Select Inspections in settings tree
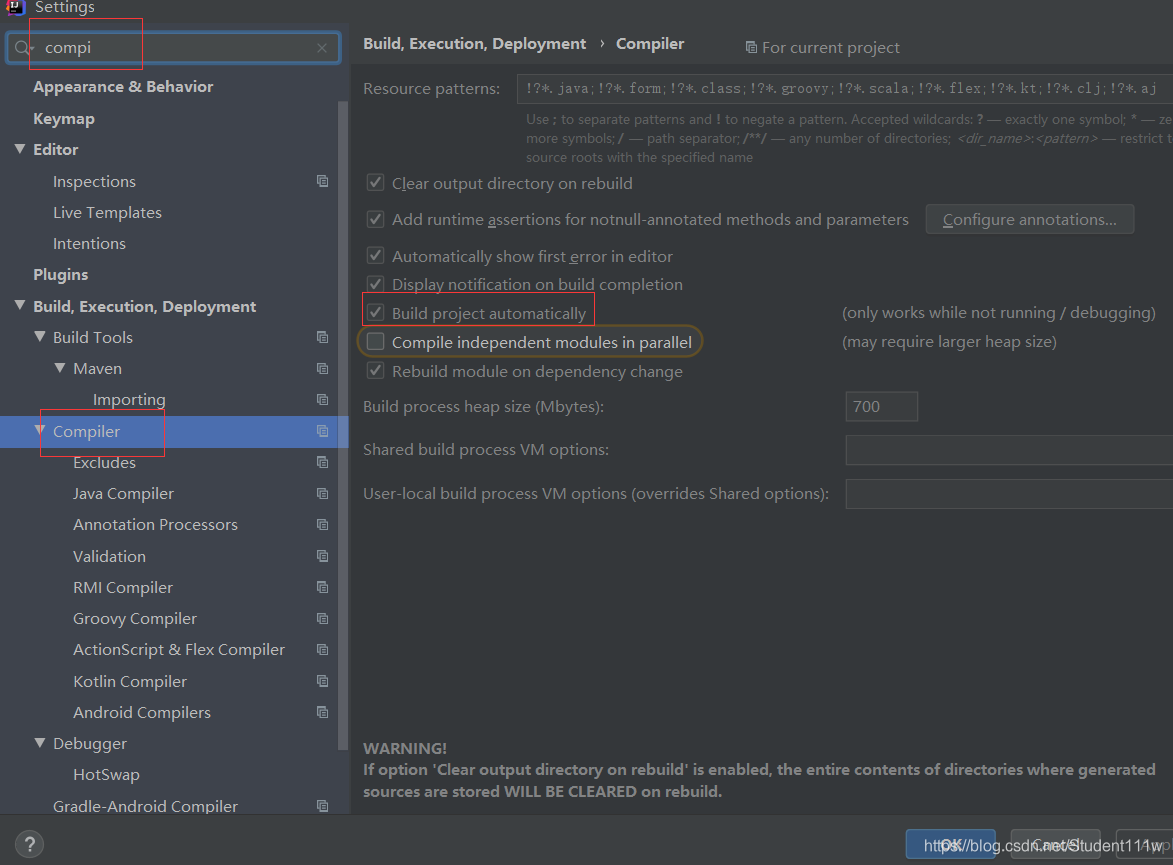Image resolution: width=1173 pixels, height=865 pixels. [94, 182]
